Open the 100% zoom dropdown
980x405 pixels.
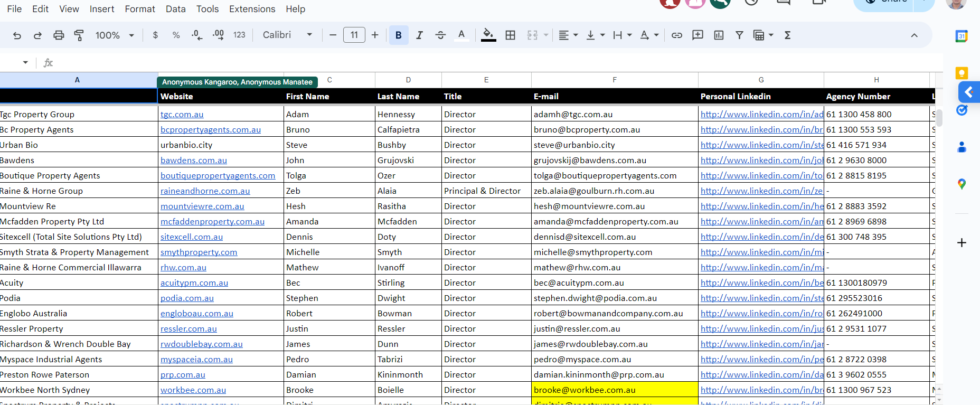coord(113,35)
